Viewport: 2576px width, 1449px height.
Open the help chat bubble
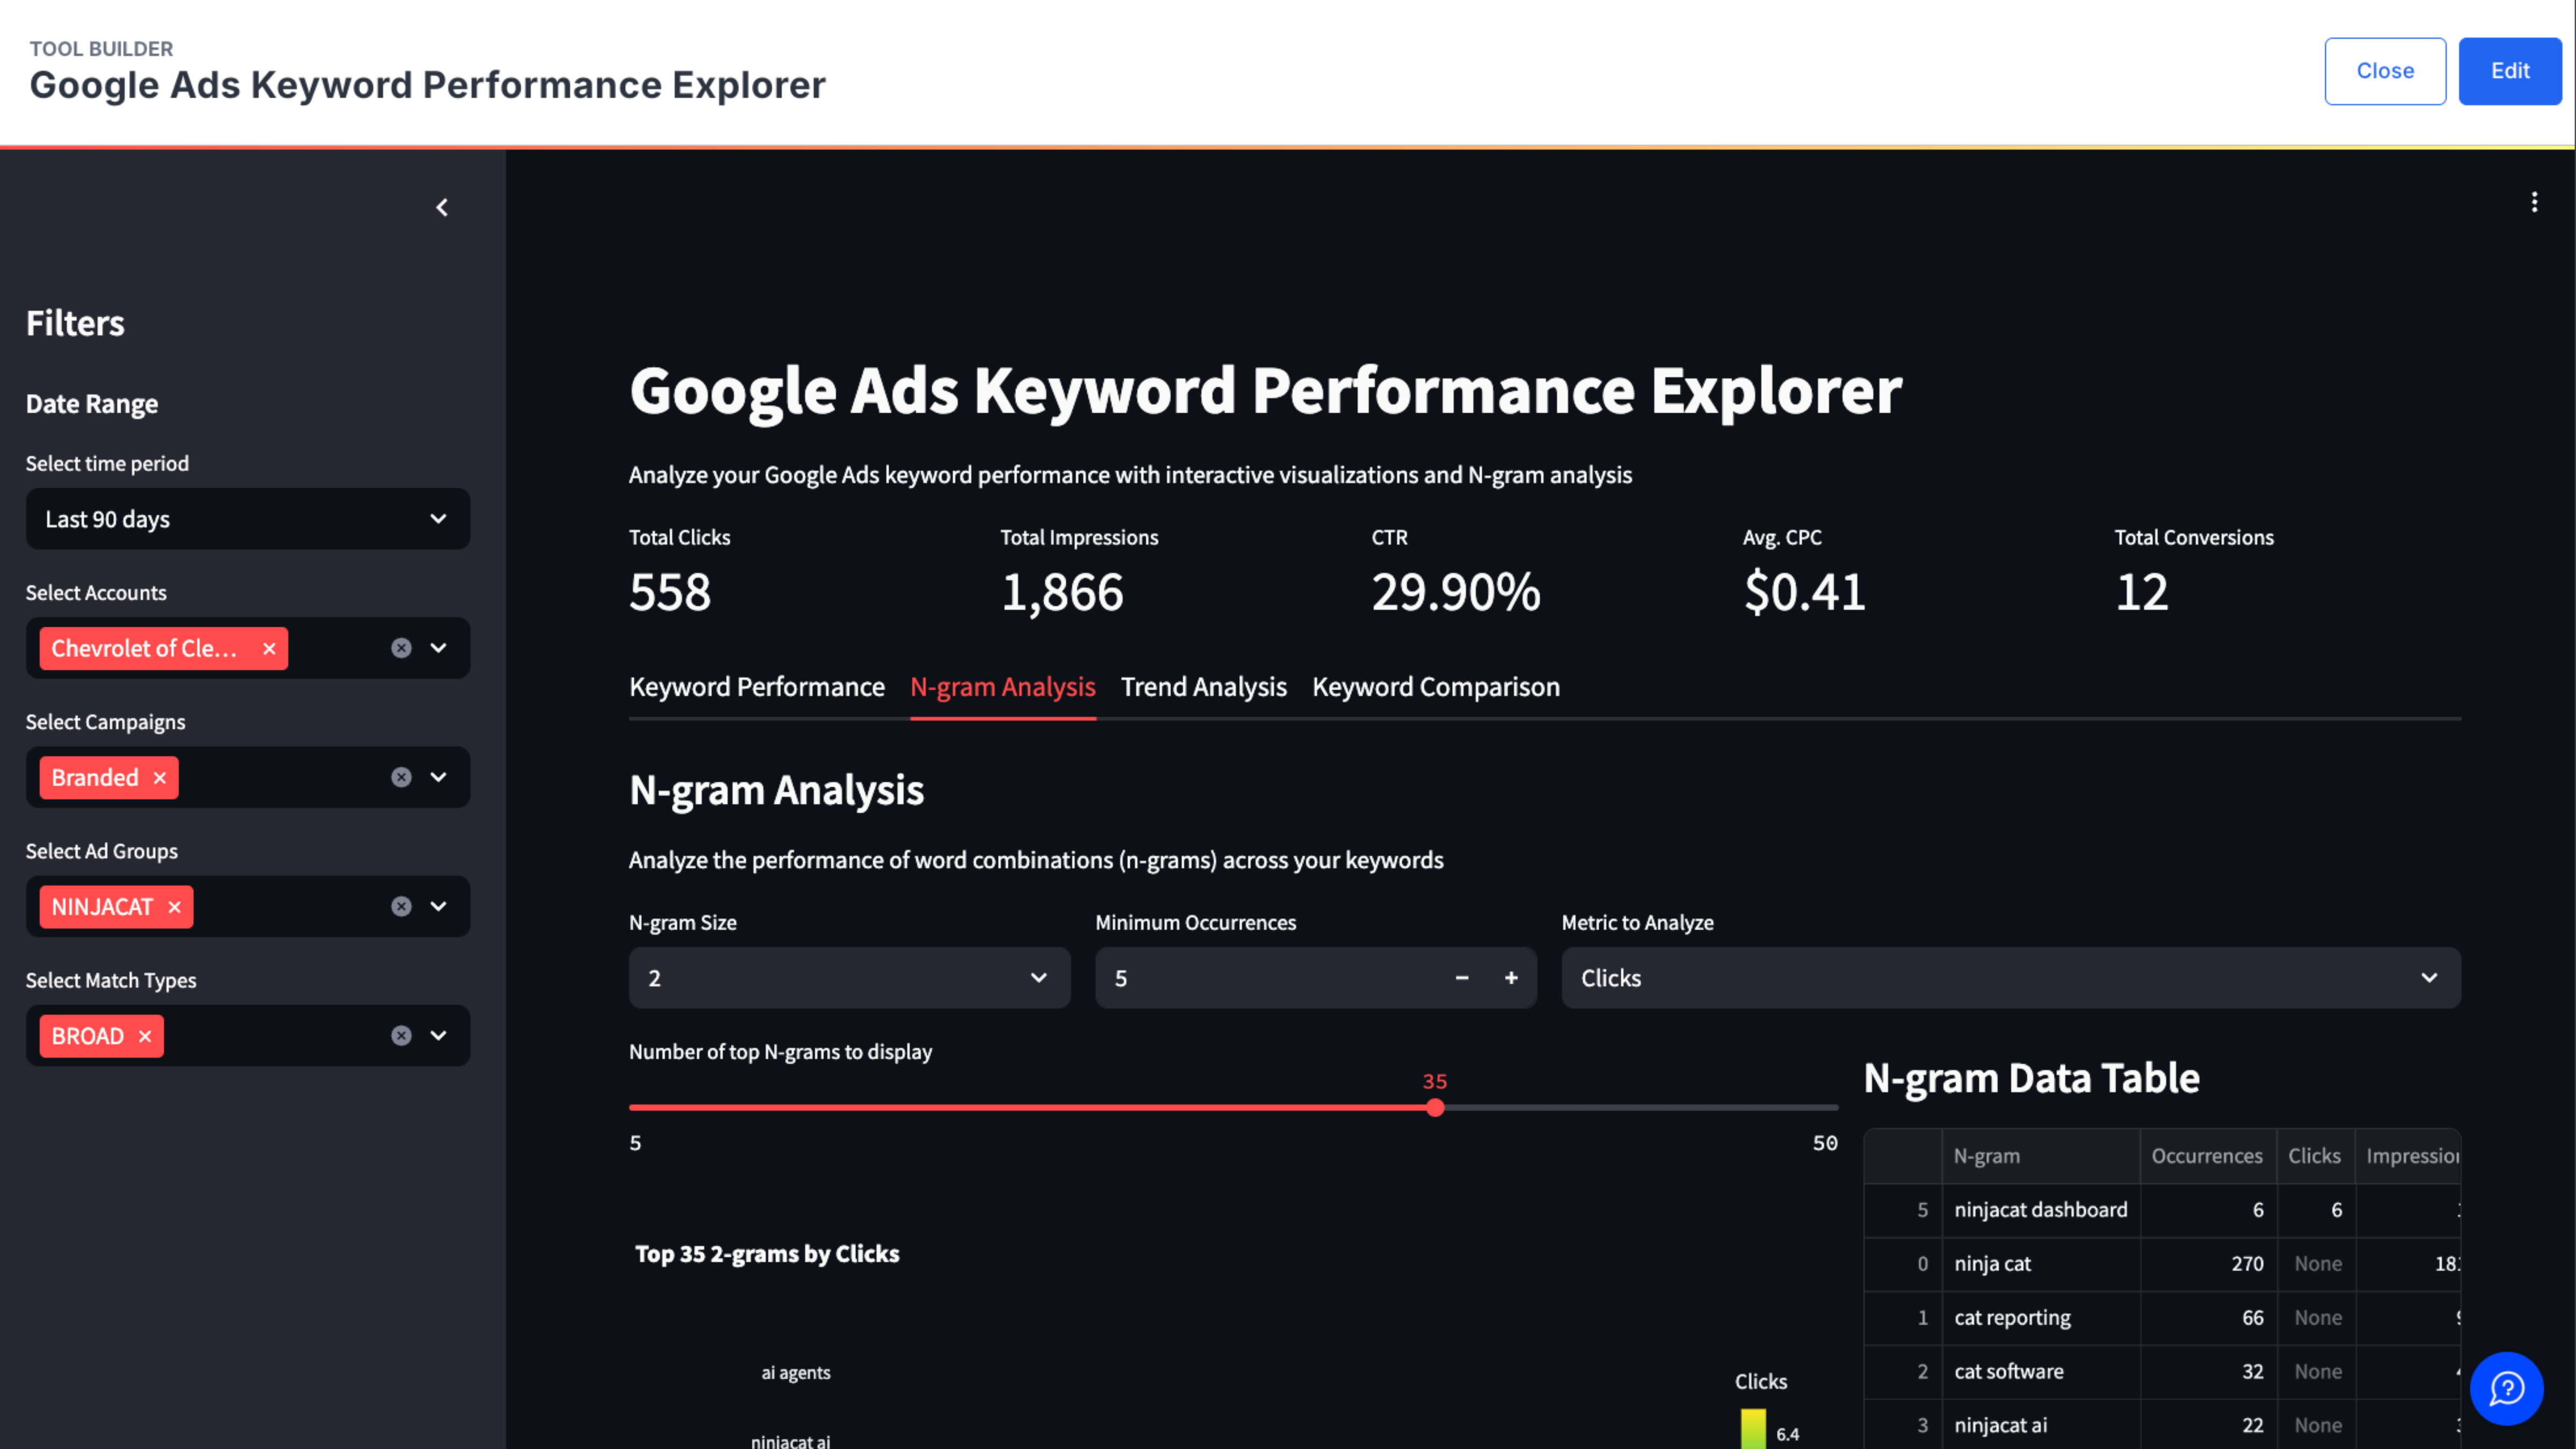click(x=2506, y=1388)
